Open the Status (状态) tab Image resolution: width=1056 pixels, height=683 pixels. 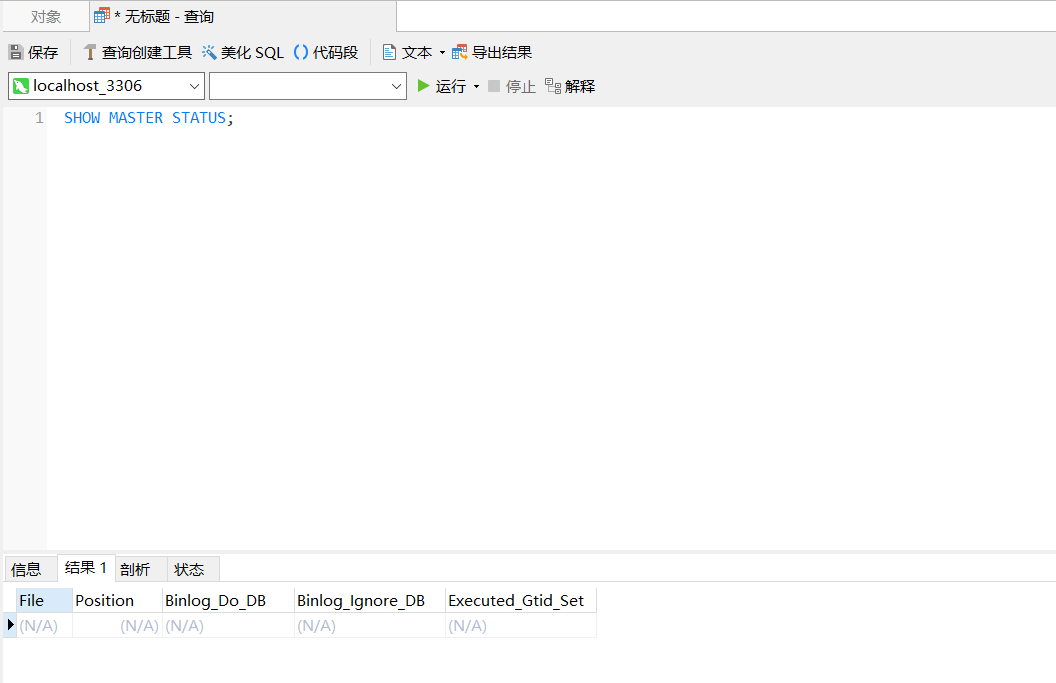pyautogui.click(x=189, y=569)
